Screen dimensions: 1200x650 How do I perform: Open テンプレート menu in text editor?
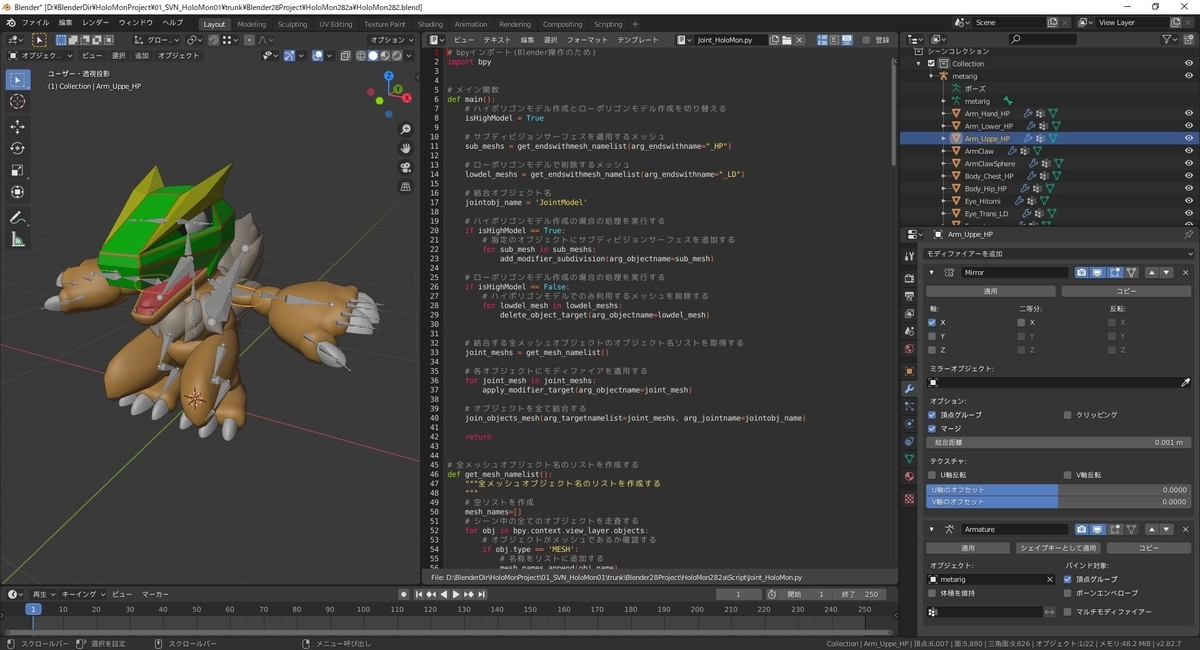click(x=638, y=40)
